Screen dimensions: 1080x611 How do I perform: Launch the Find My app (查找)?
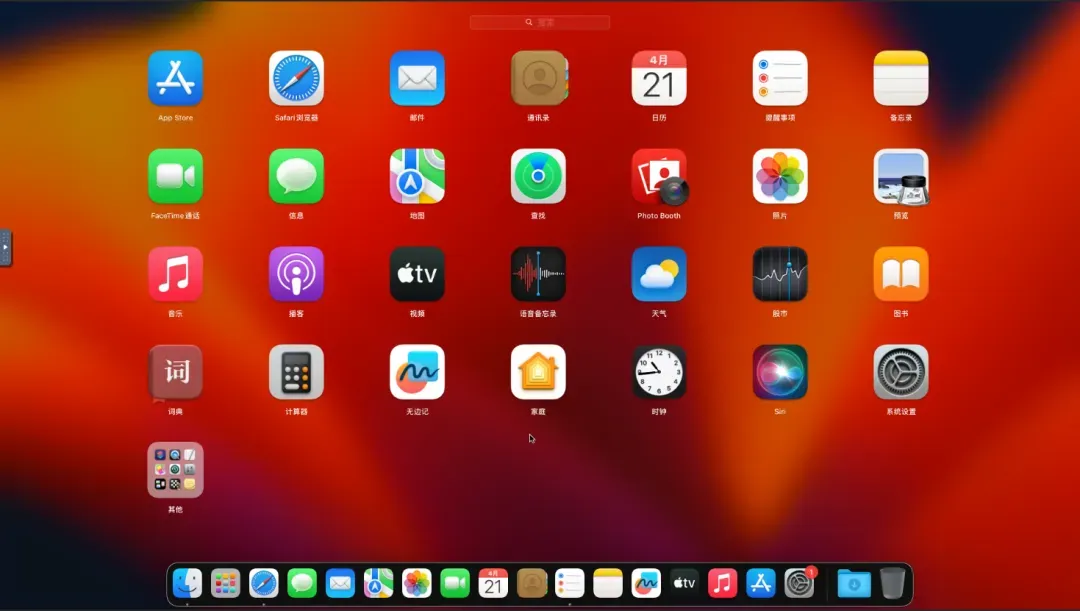click(x=538, y=177)
